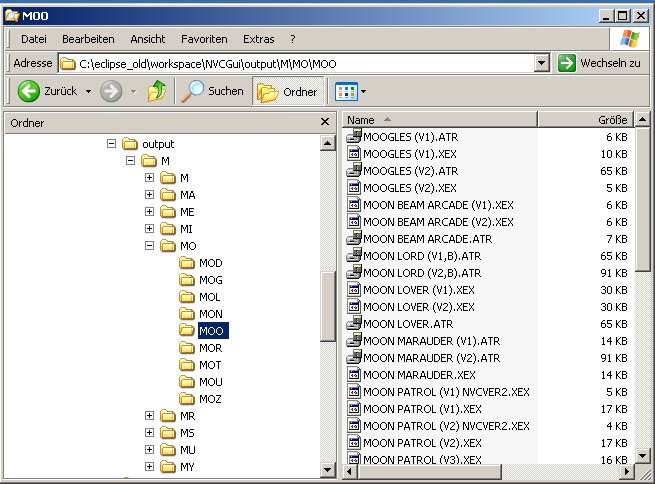The height and width of the screenshot is (484, 655).
Task: Open the Datei menu
Action: [x=34, y=39]
